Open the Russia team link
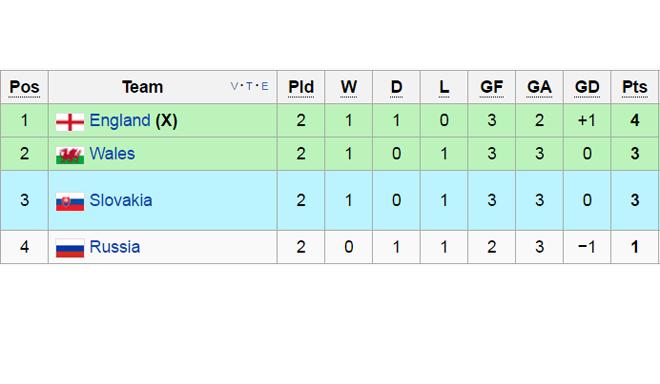Screen dimensions: 660x384 pyautogui.click(x=114, y=247)
